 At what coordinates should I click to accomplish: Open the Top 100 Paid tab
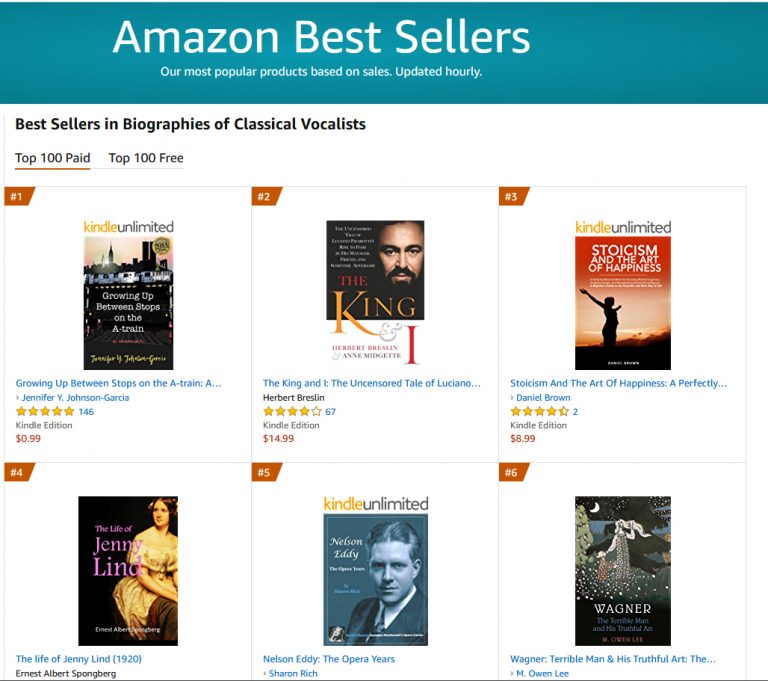coord(53,158)
